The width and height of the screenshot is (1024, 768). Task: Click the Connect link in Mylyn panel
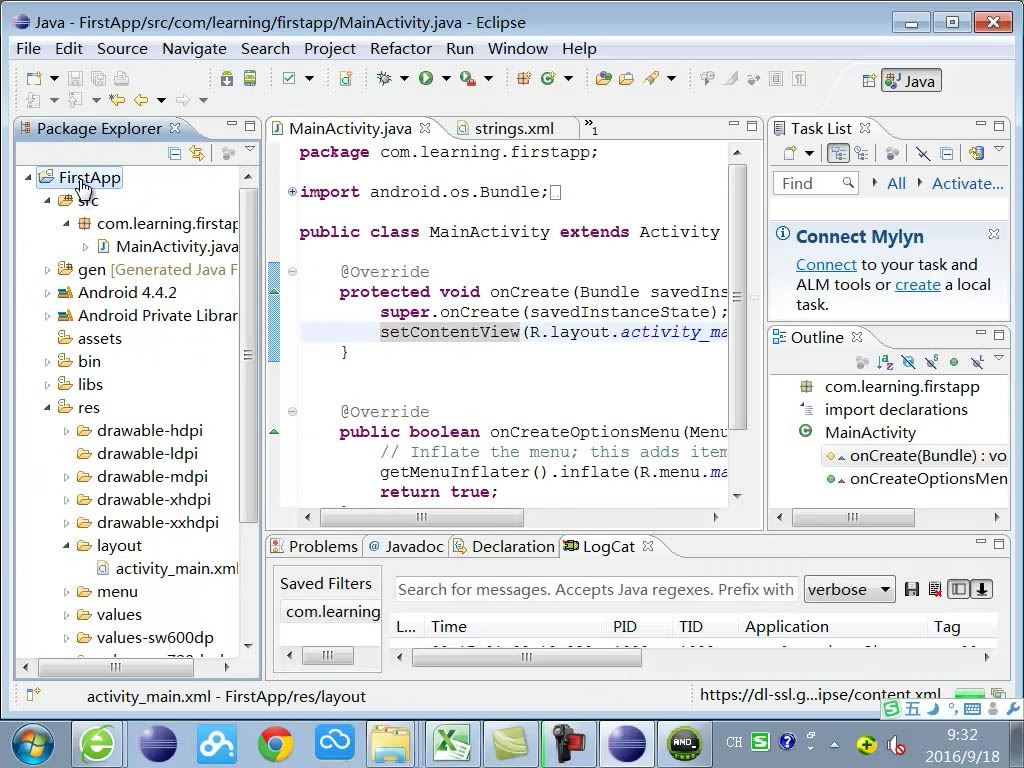click(826, 264)
